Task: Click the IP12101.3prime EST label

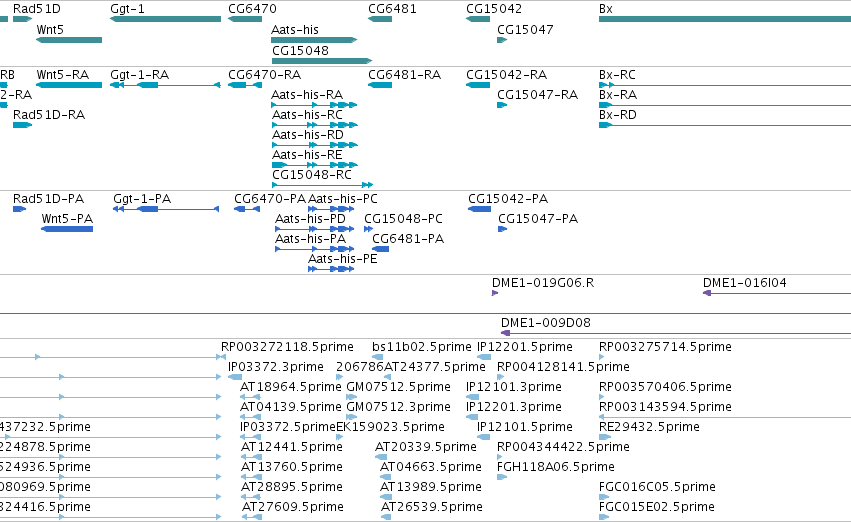Action: 514,387
